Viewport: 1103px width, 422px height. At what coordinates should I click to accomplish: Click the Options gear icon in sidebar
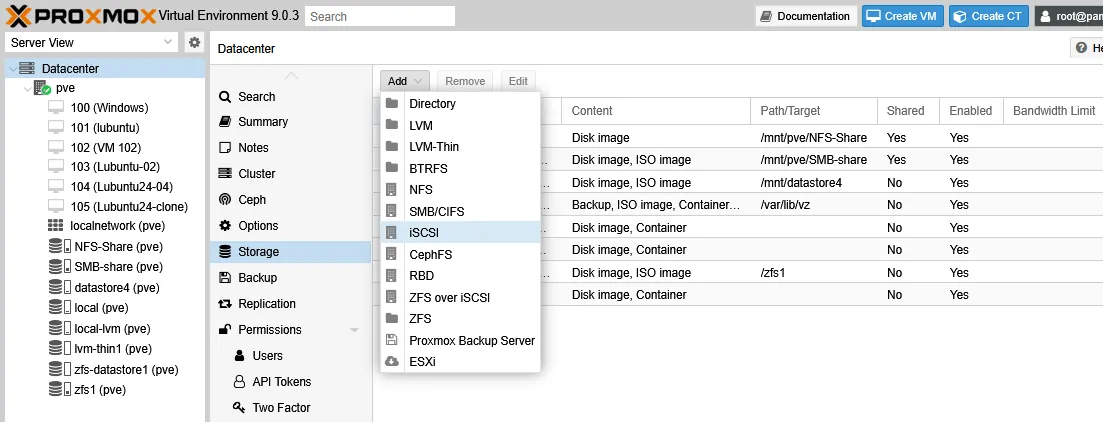click(x=225, y=225)
